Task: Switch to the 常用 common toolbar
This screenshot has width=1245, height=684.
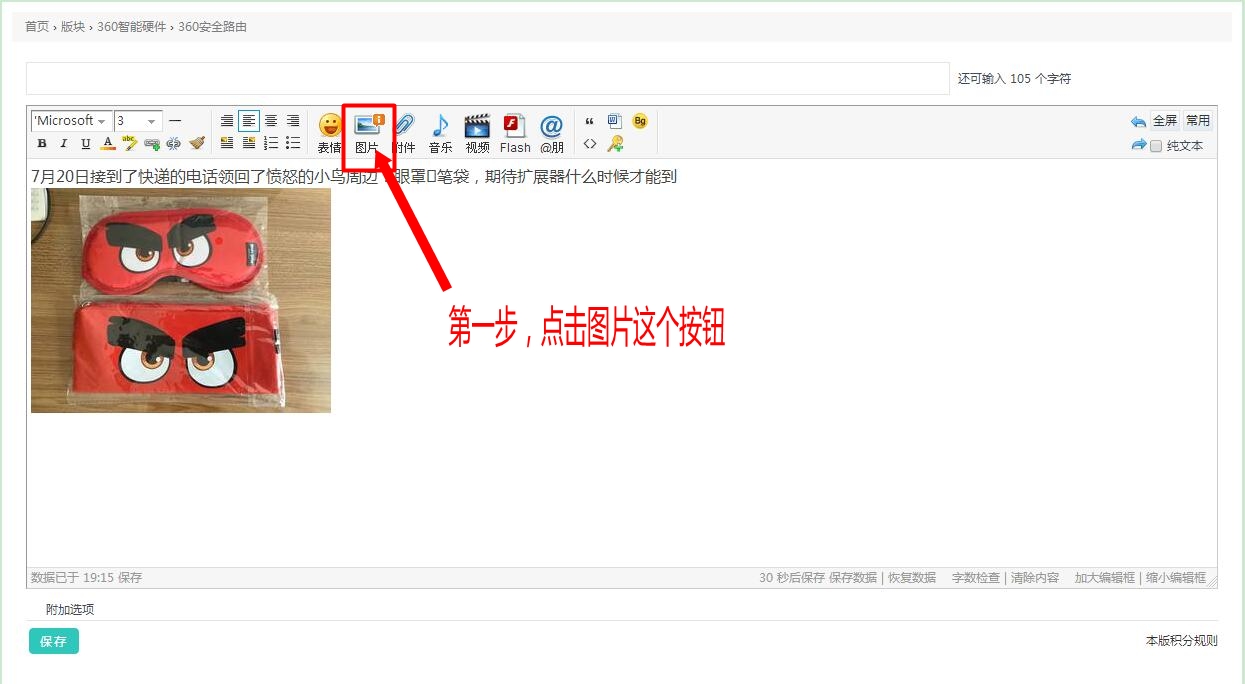Action: coord(1198,121)
